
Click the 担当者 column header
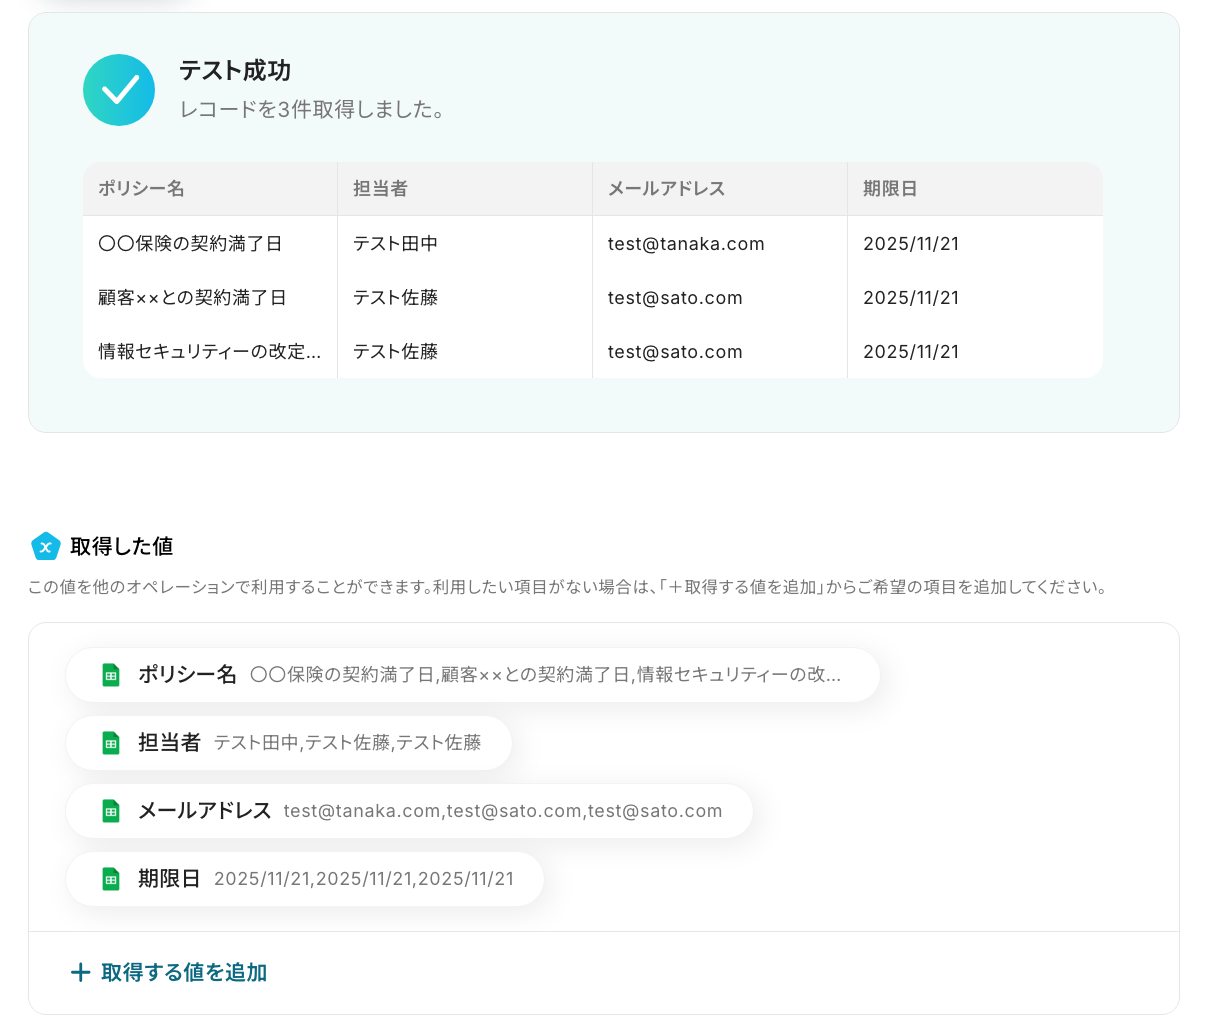[465, 189]
